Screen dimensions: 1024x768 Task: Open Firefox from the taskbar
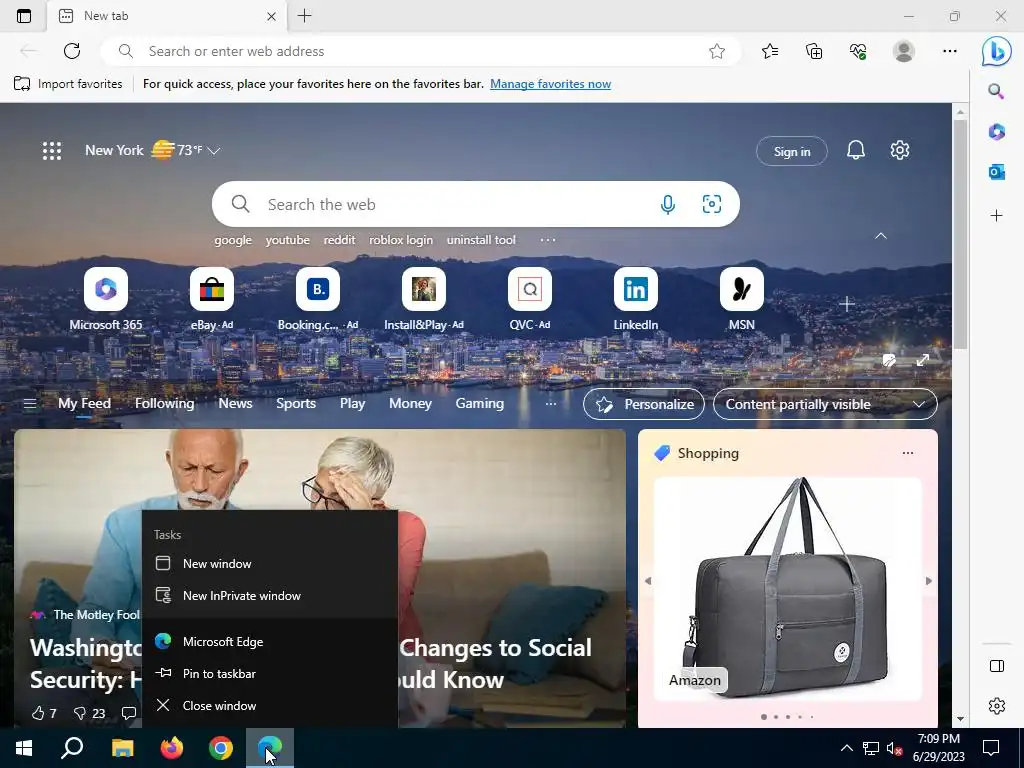(x=172, y=748)
